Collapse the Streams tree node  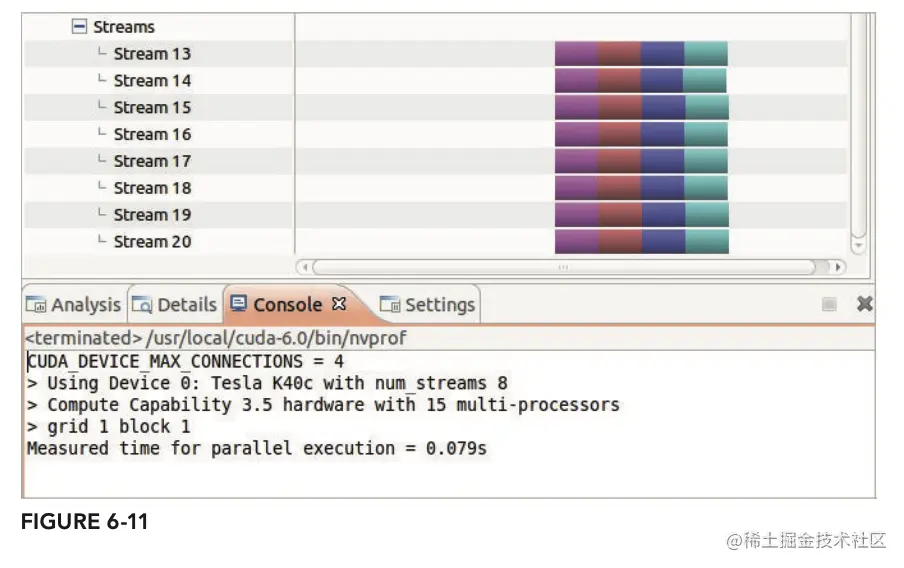[x=80, y=27]
